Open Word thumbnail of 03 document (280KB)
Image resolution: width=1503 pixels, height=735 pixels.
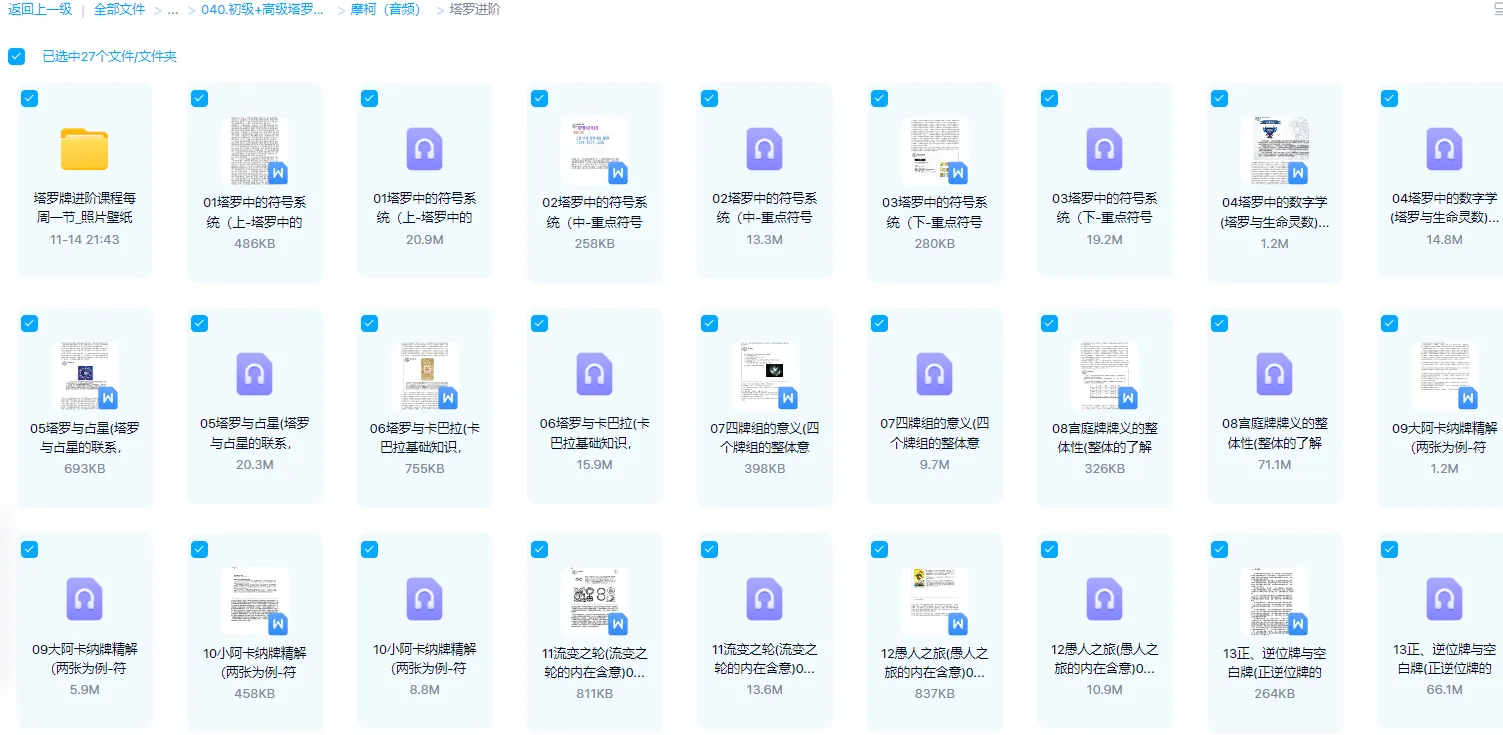[x=935, y=151]
